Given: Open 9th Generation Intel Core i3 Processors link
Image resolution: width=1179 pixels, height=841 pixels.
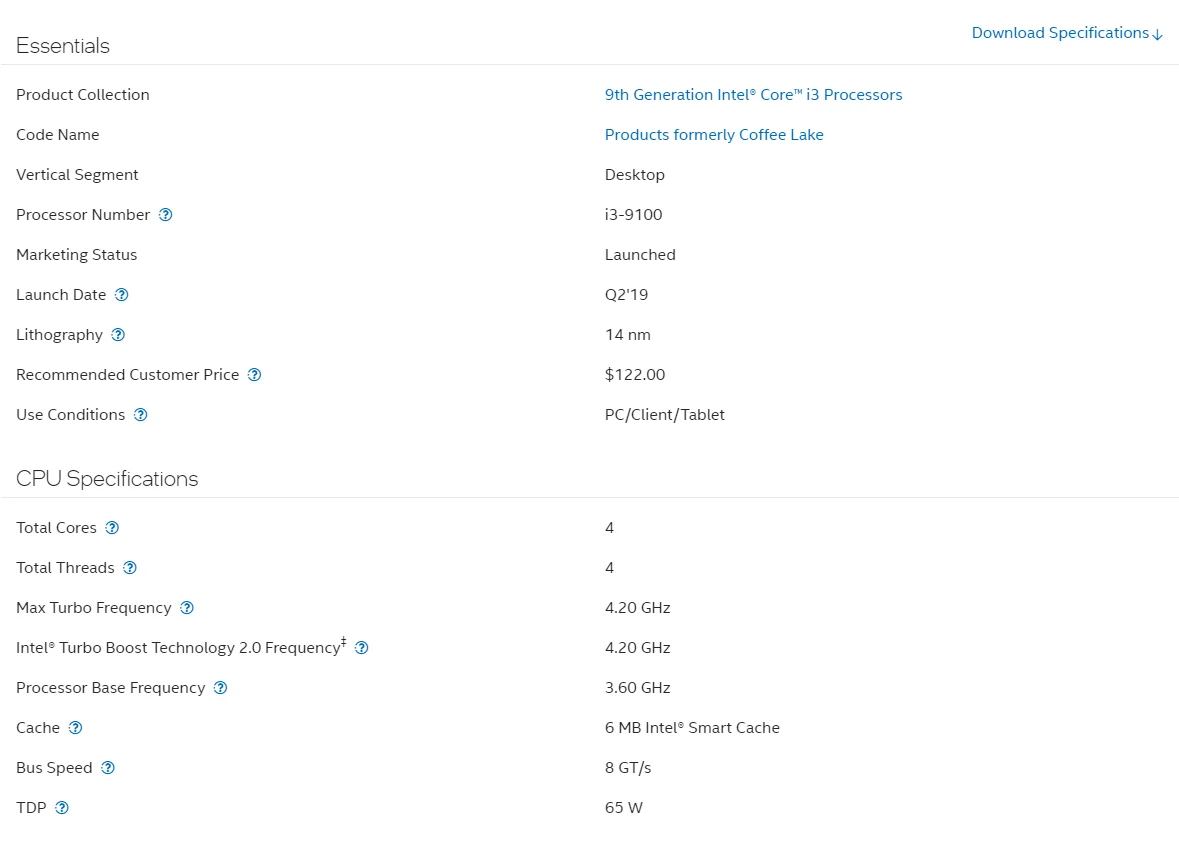Looking at the screenshot, I should click(x=753, y=95).
